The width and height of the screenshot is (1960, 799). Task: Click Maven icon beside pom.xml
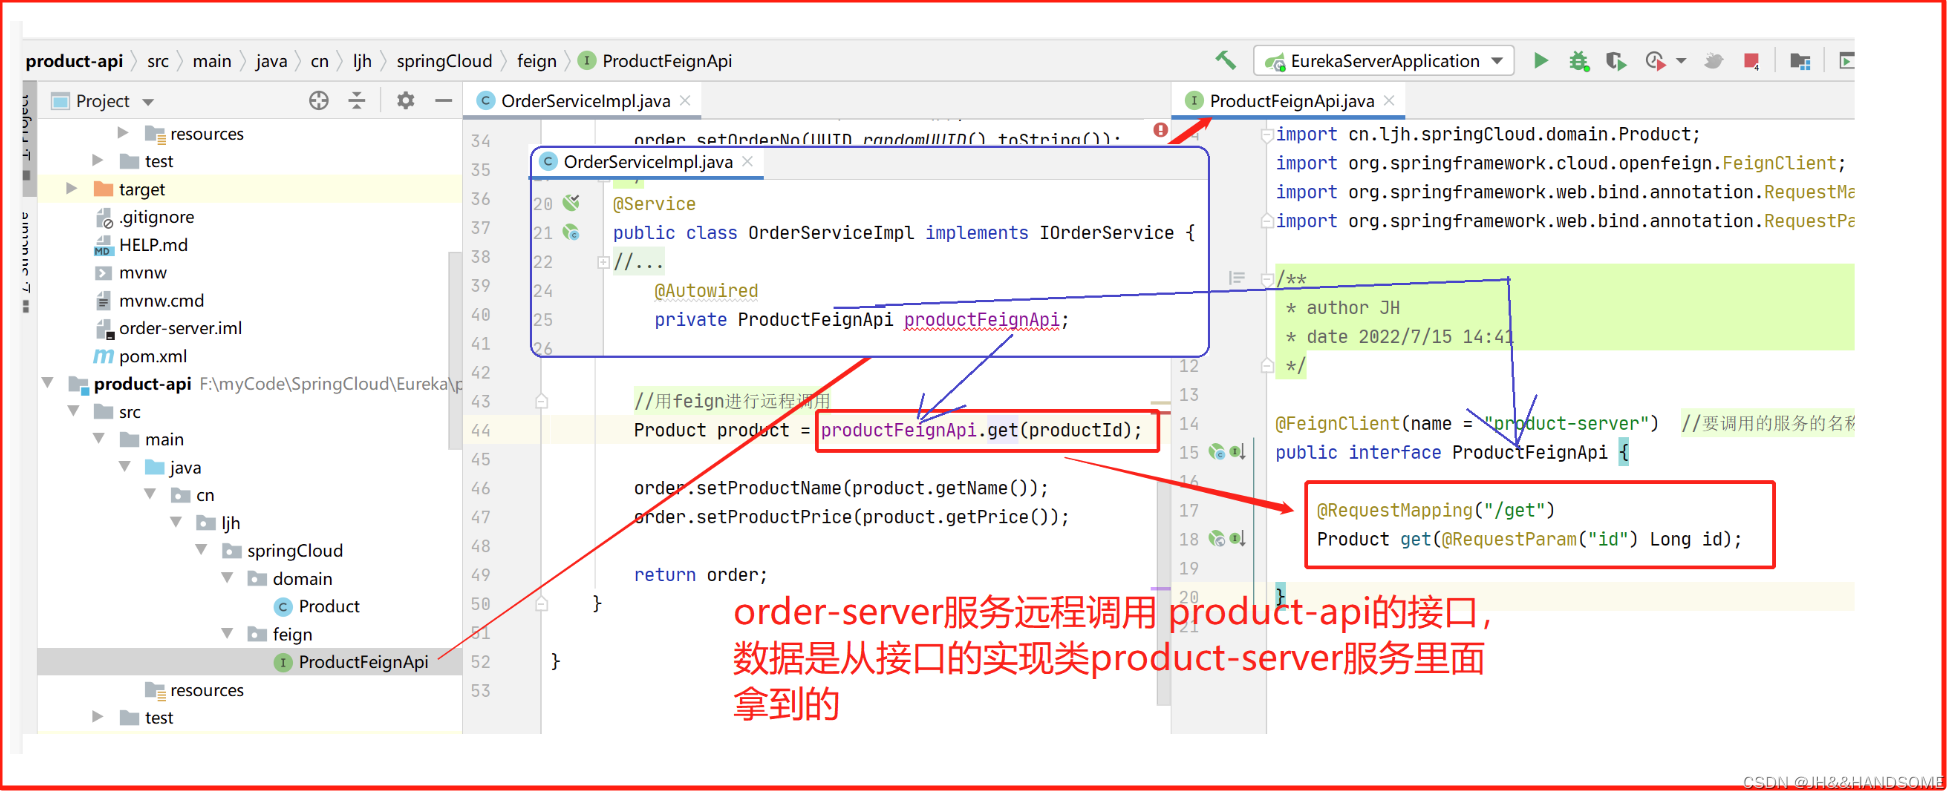pyautogui.click(x=103, y=356)
